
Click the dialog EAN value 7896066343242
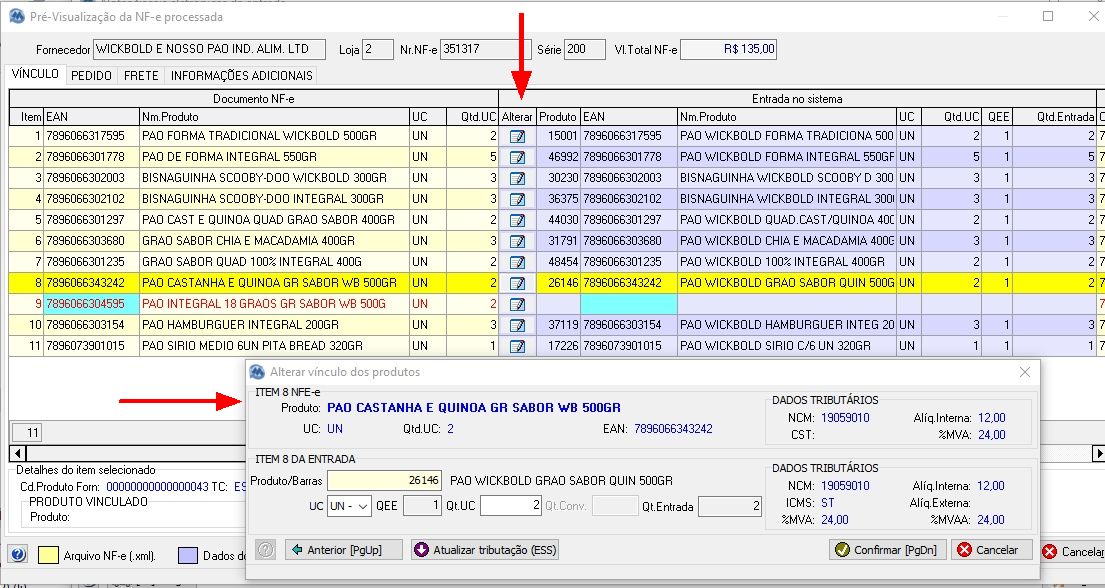[673, 429]
